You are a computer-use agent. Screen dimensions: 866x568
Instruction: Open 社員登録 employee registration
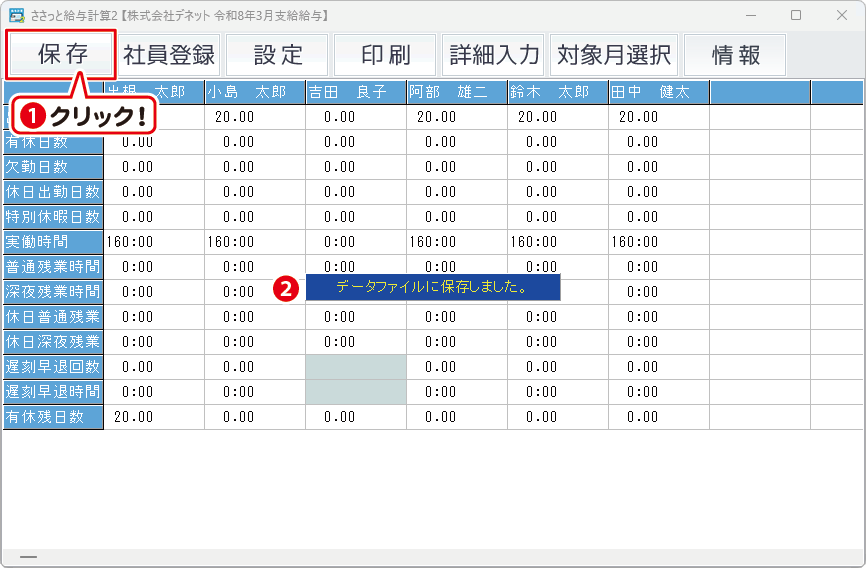click(x=169, y=55)
